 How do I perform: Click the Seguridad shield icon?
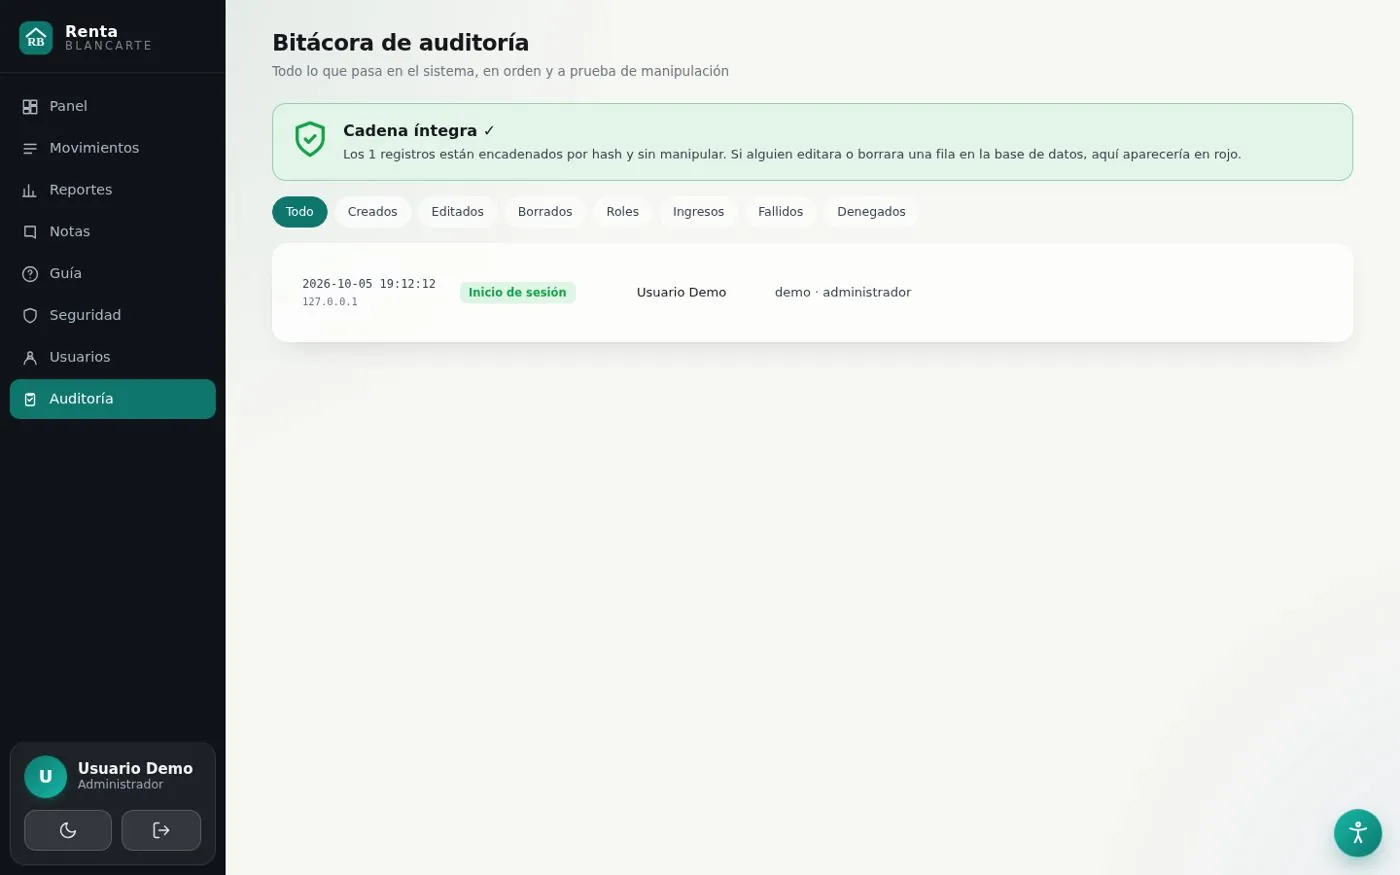(30, 316)
